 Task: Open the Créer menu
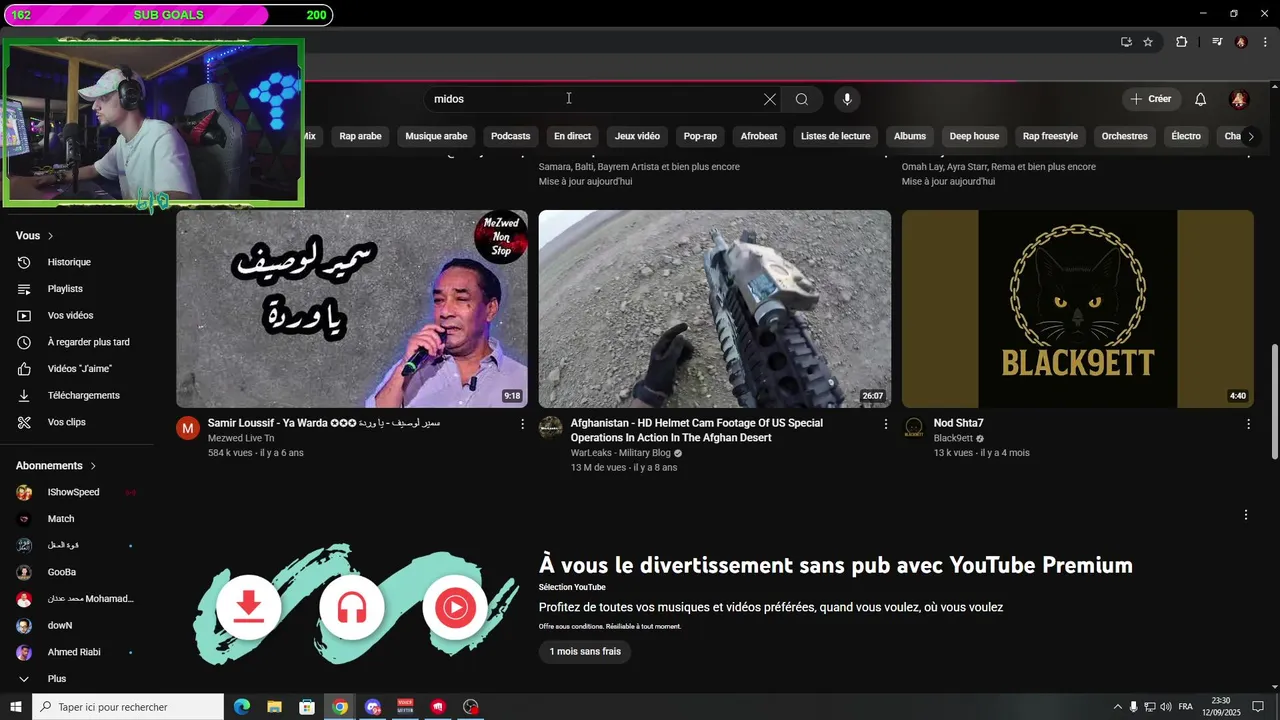(x=1151, y=99)
